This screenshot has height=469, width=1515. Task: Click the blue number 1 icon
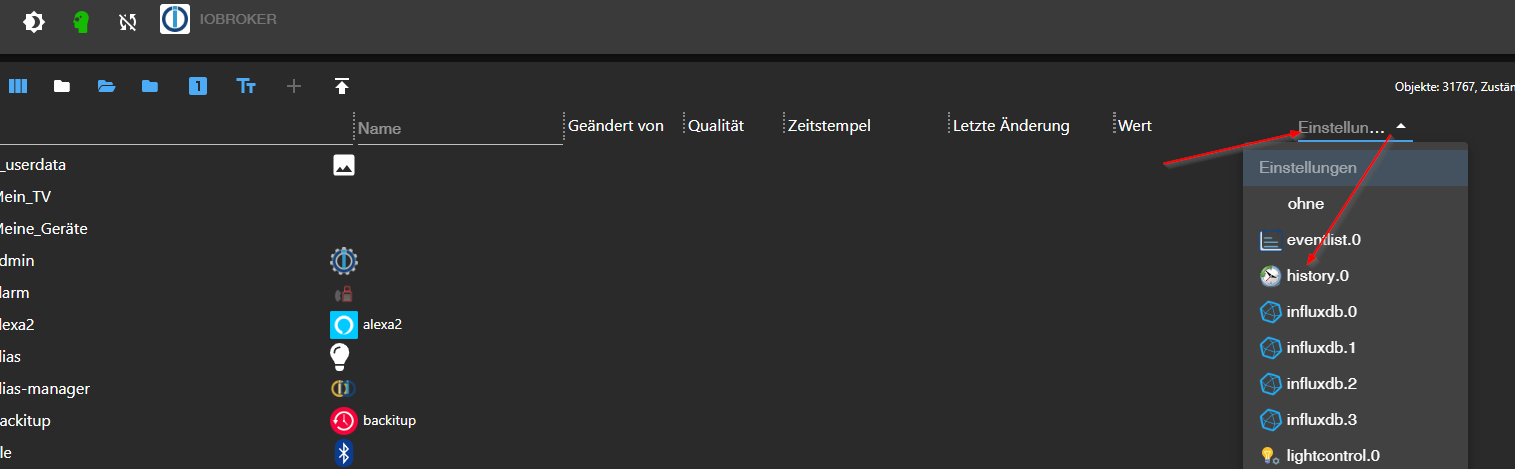coord(198,87)
